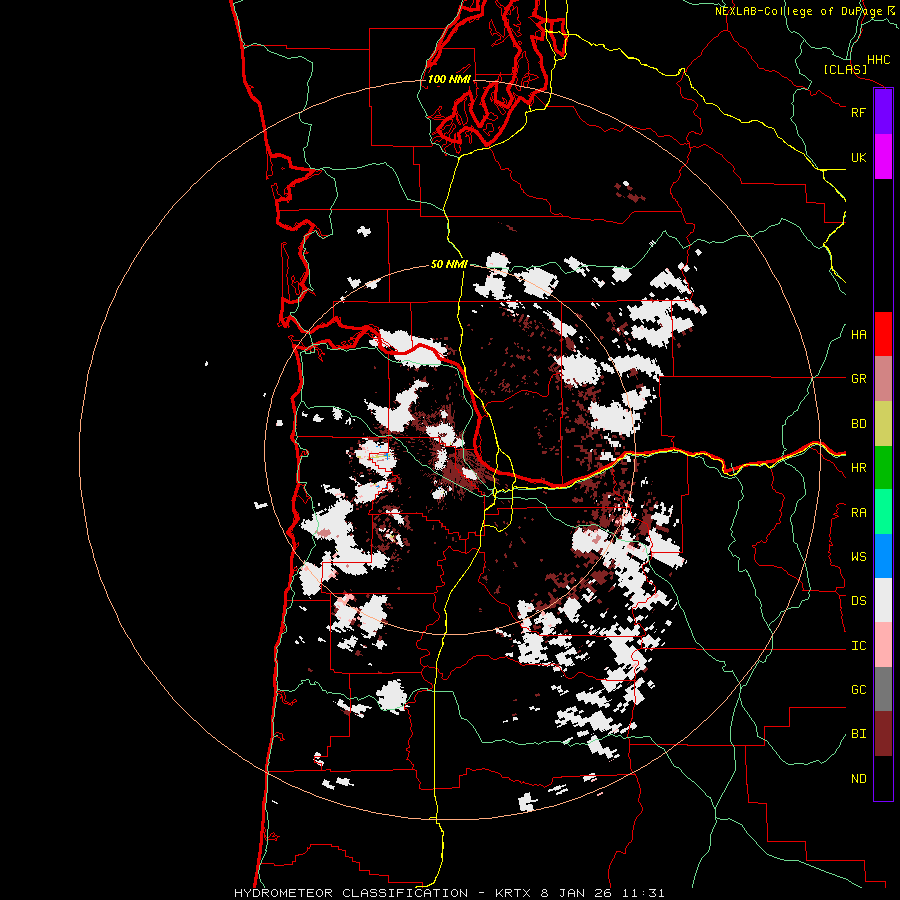Click the UK legend label

(859, 157)
